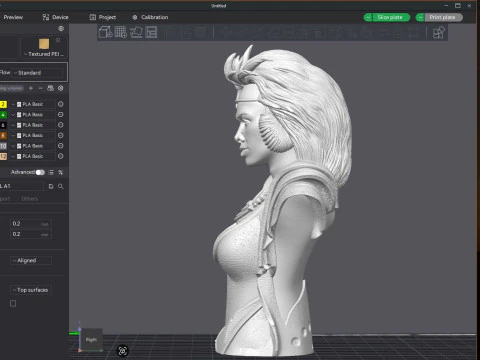Edit filament 8 preset icon
This screenshot has width=480, height=360.
coord(61,135)
